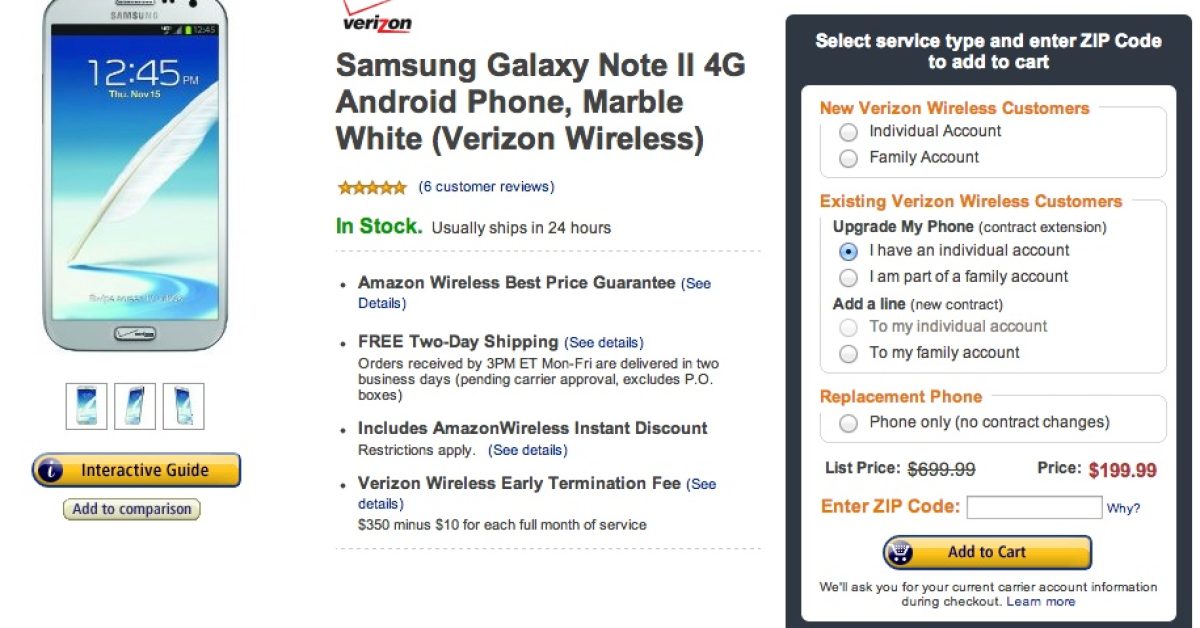Open the 6 customer reviews link
This screenshot has width=1200, height=628.
(x=486, y=187)
